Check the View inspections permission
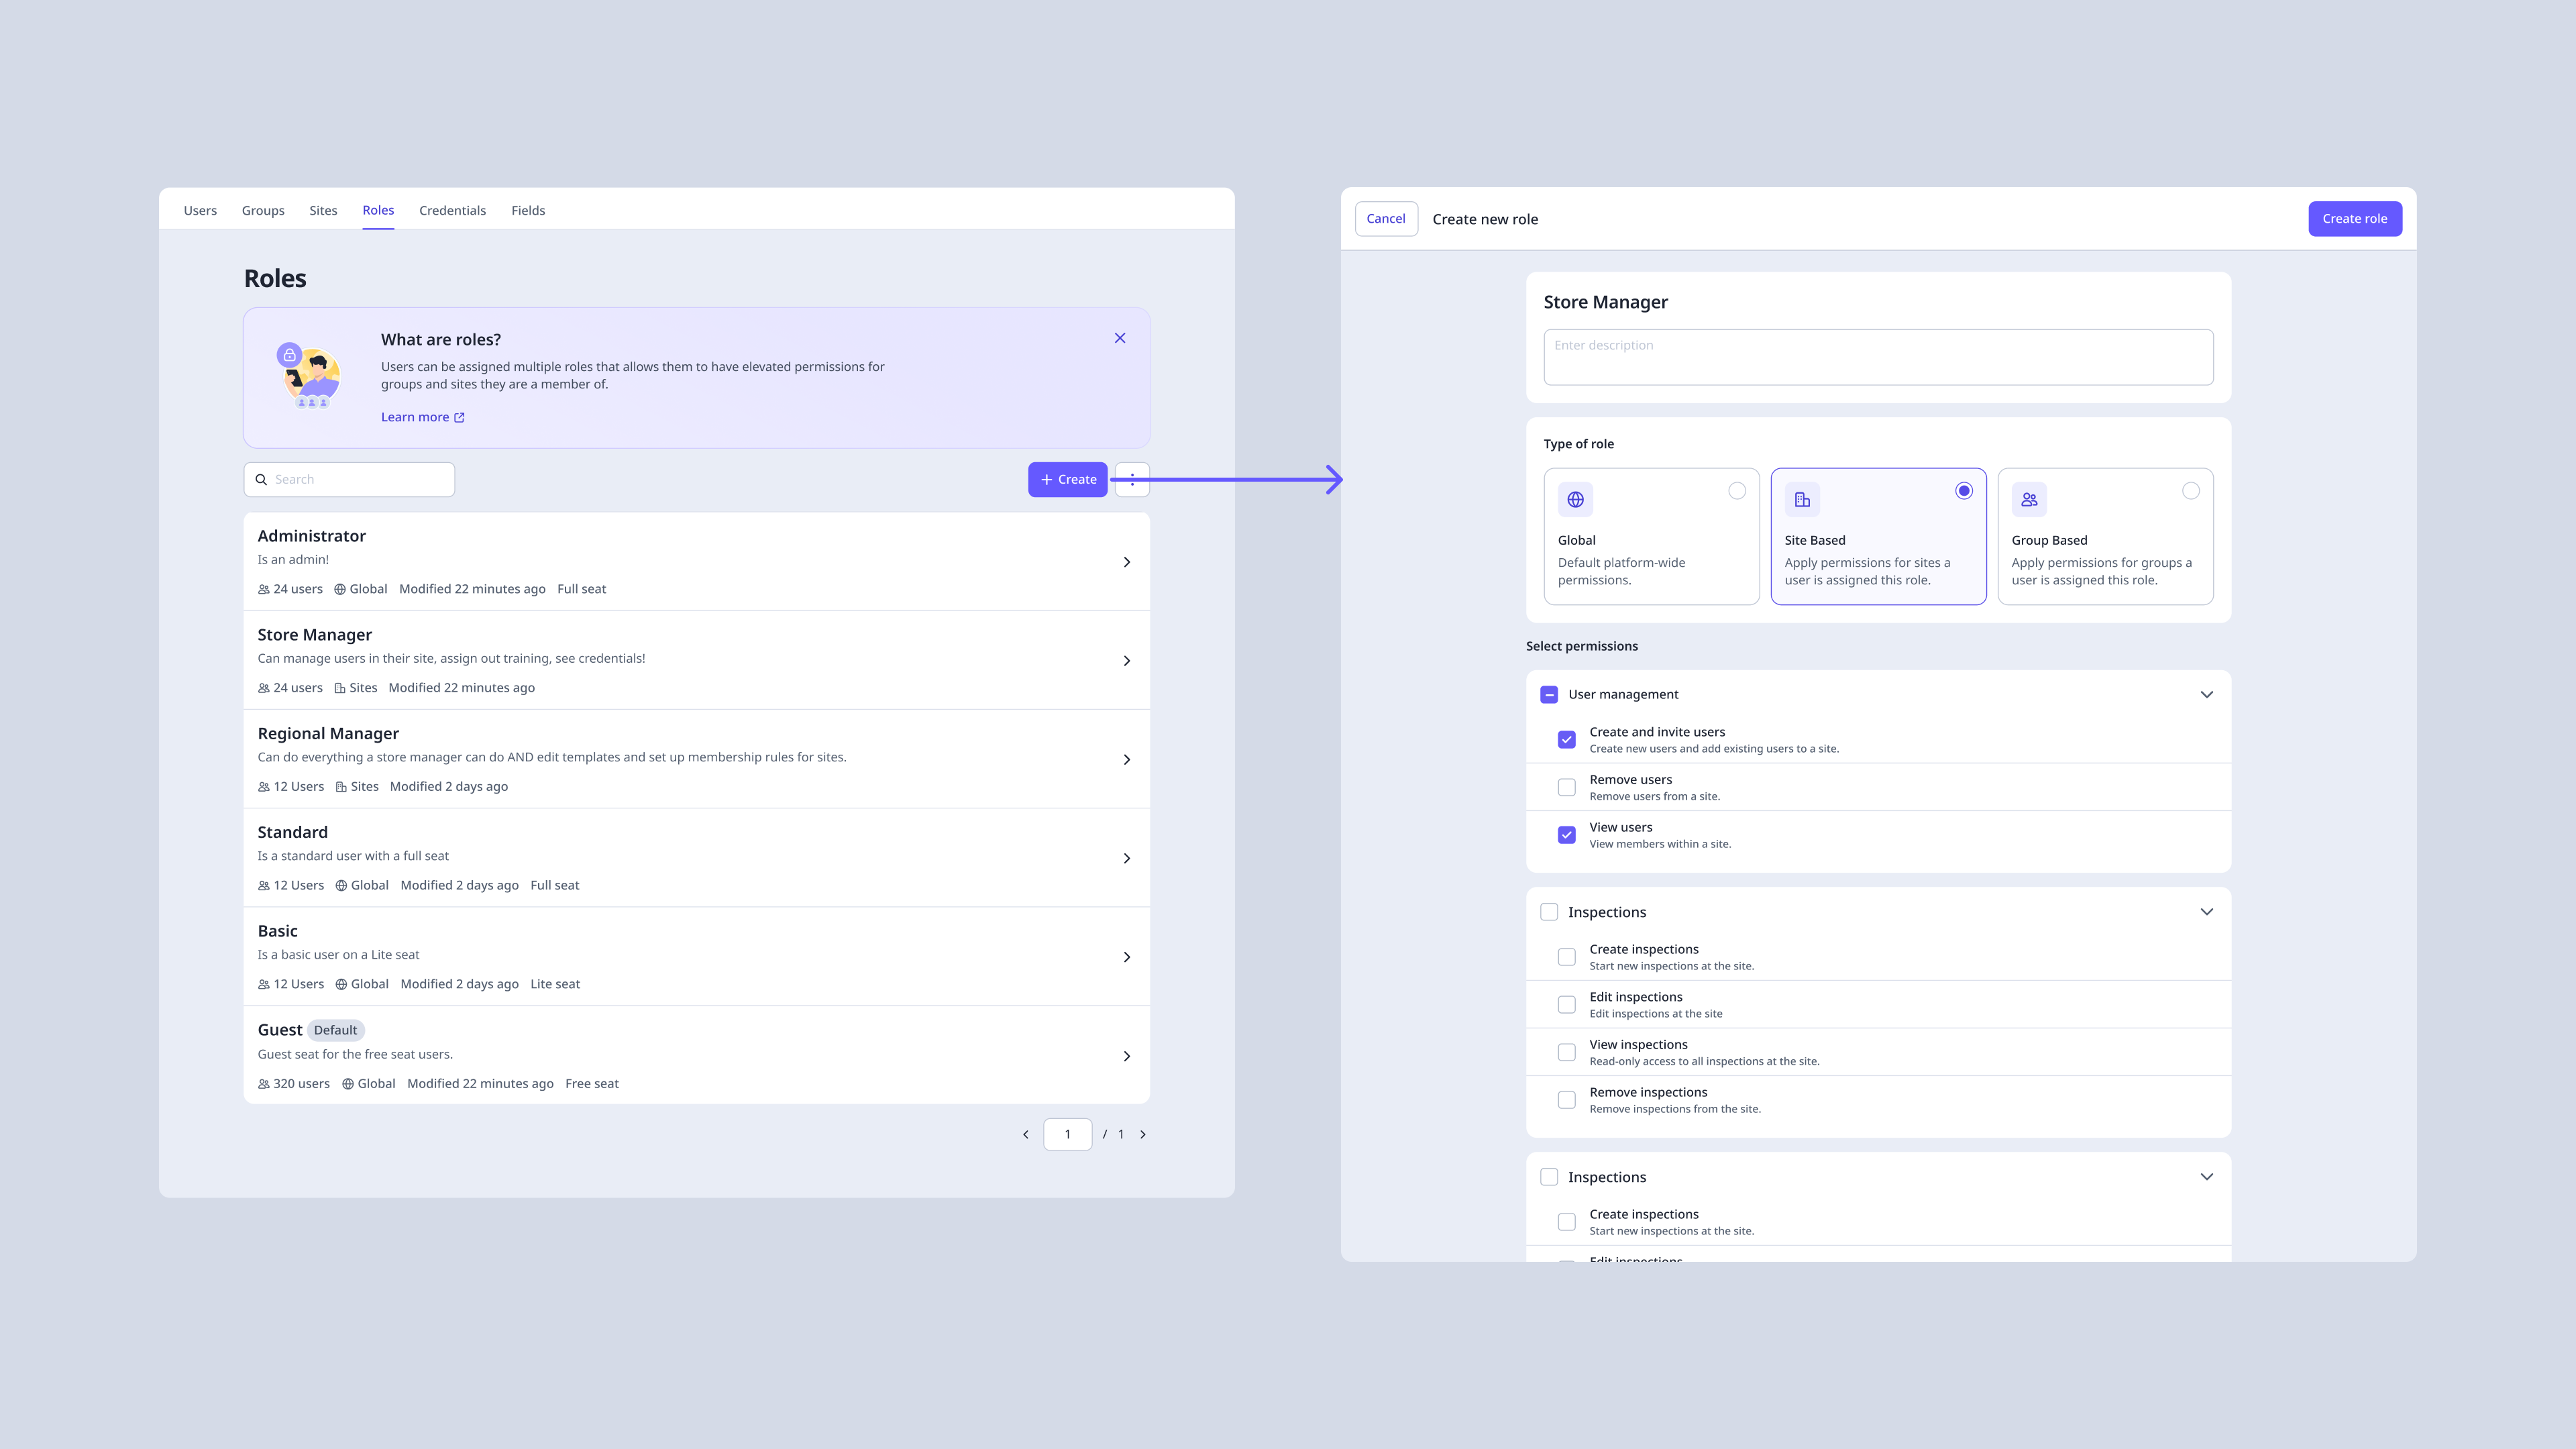This screenshot has width=2576, height=1449. click(1567, 1052)
